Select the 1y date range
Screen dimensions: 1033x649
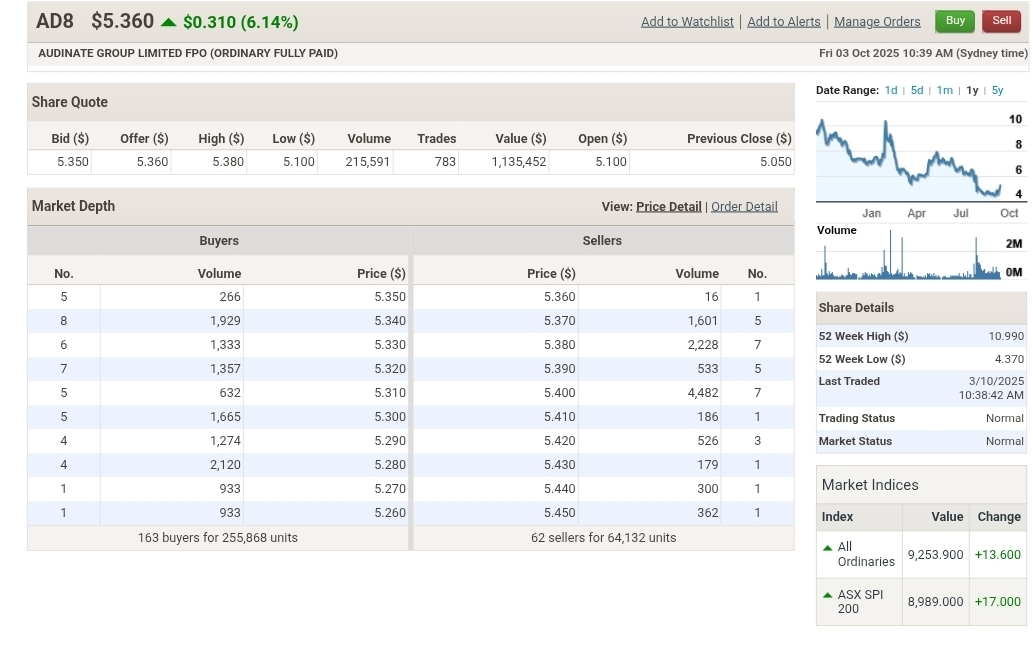(x=972, y=91)
